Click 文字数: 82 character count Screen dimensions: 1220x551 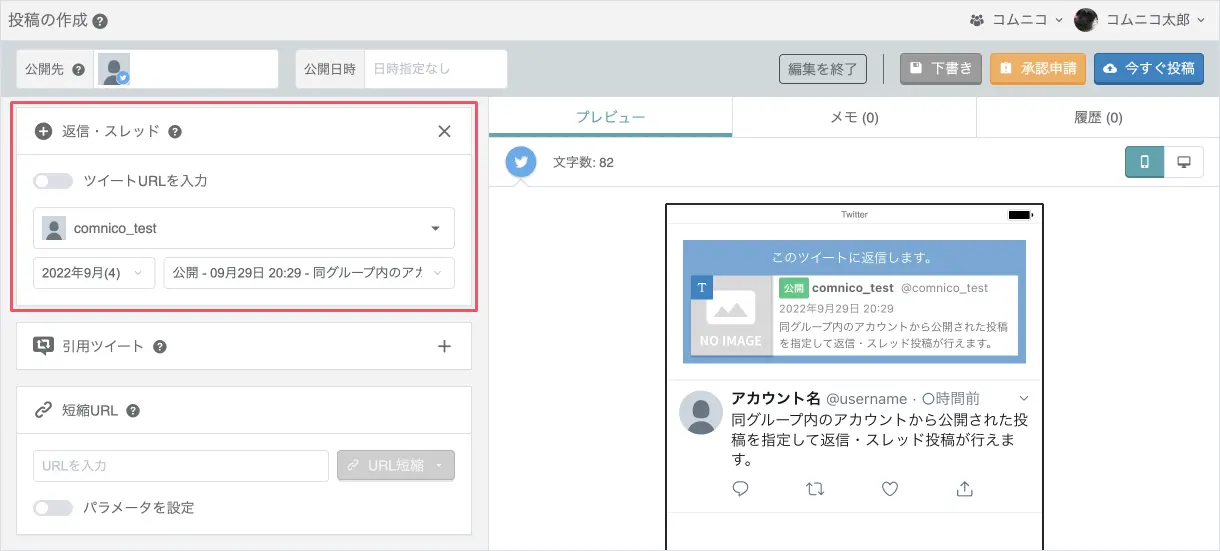point(583,162)
